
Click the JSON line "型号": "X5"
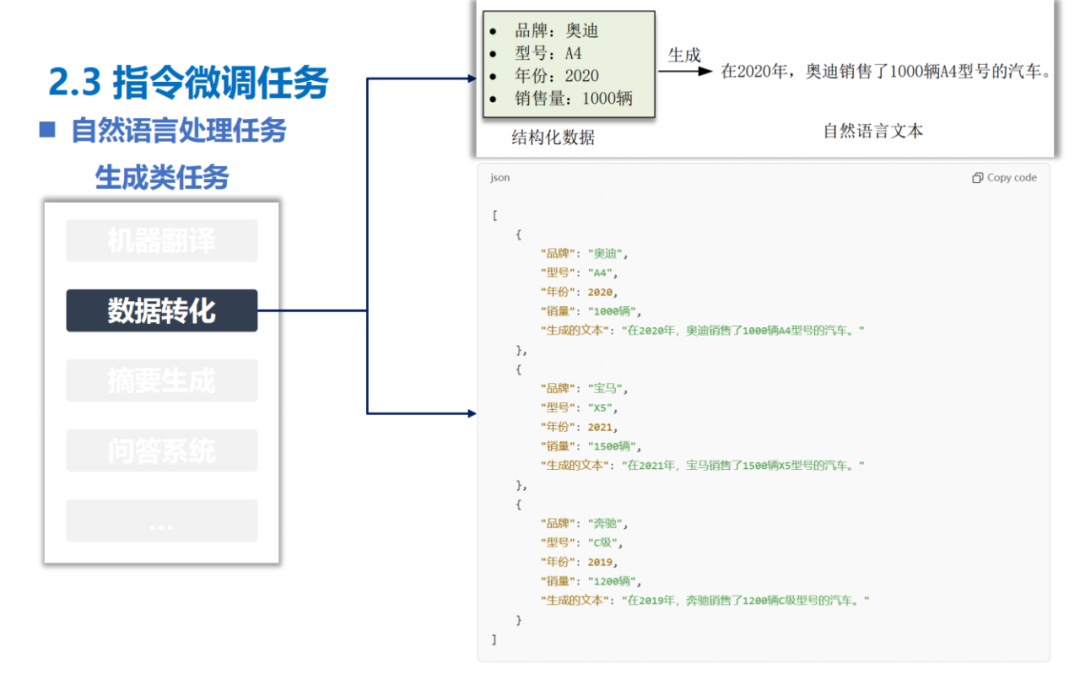tap(579, 408)
